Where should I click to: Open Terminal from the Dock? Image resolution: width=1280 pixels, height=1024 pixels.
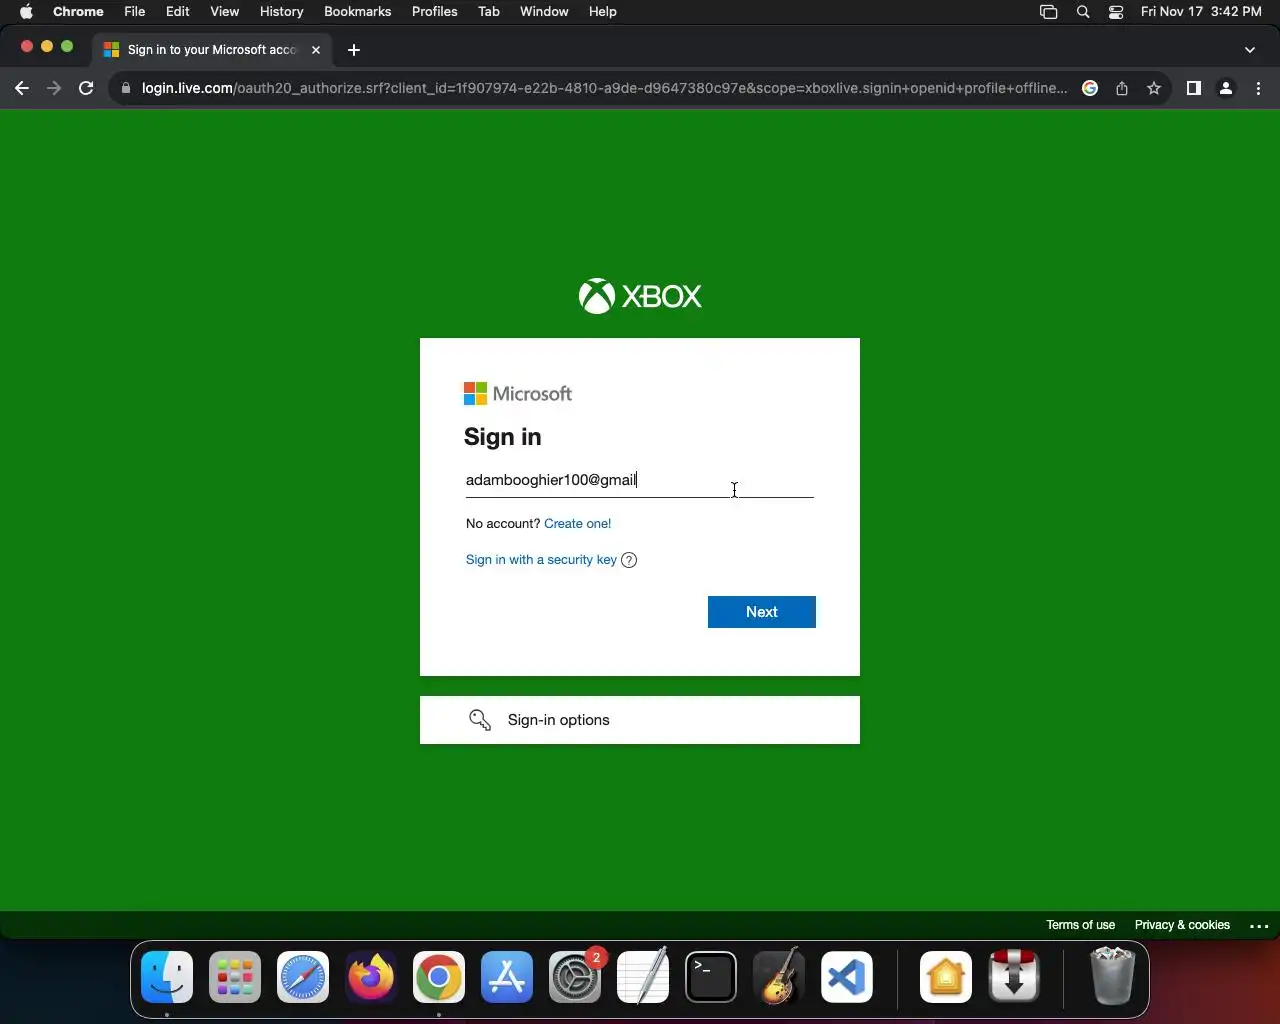[x=711, y=978]
